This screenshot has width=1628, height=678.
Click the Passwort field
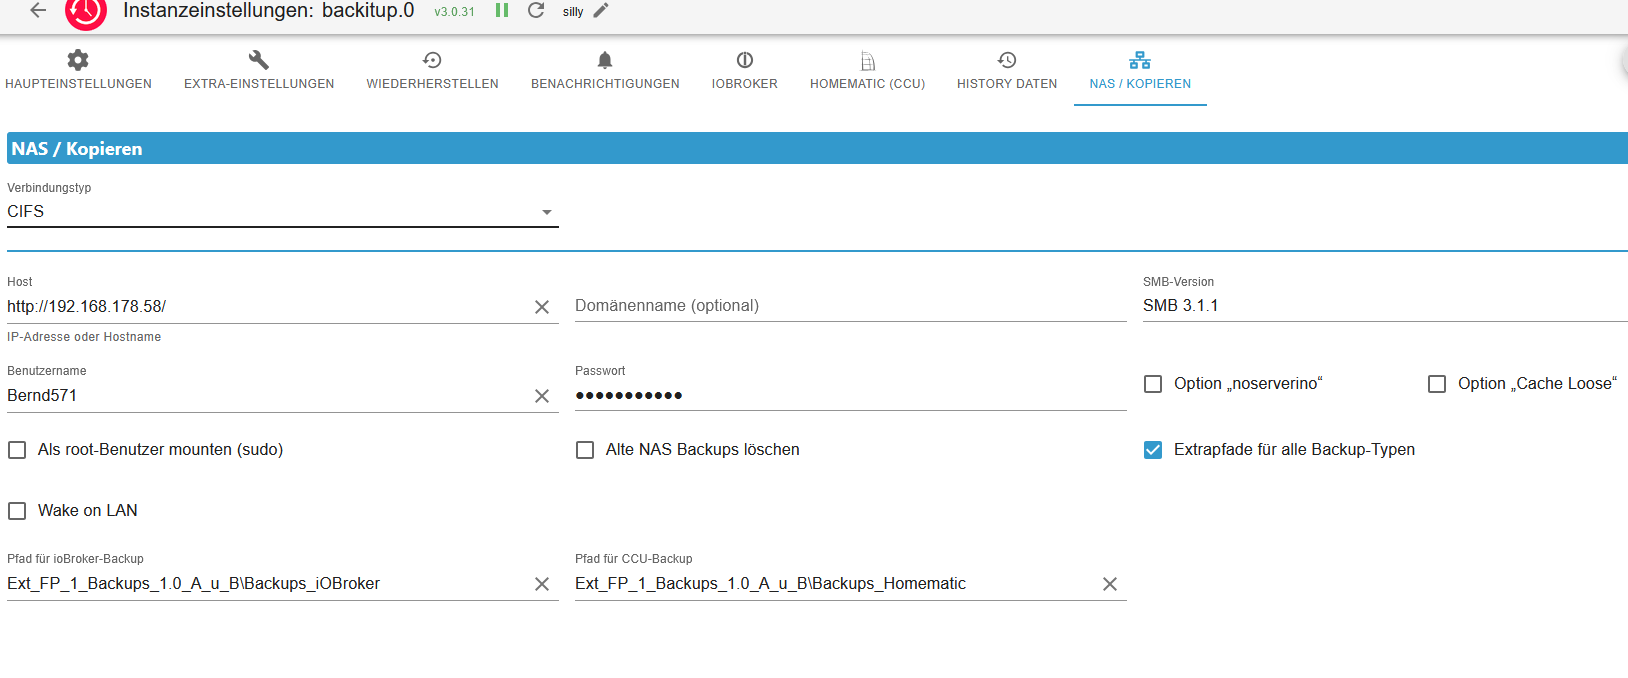851,395
